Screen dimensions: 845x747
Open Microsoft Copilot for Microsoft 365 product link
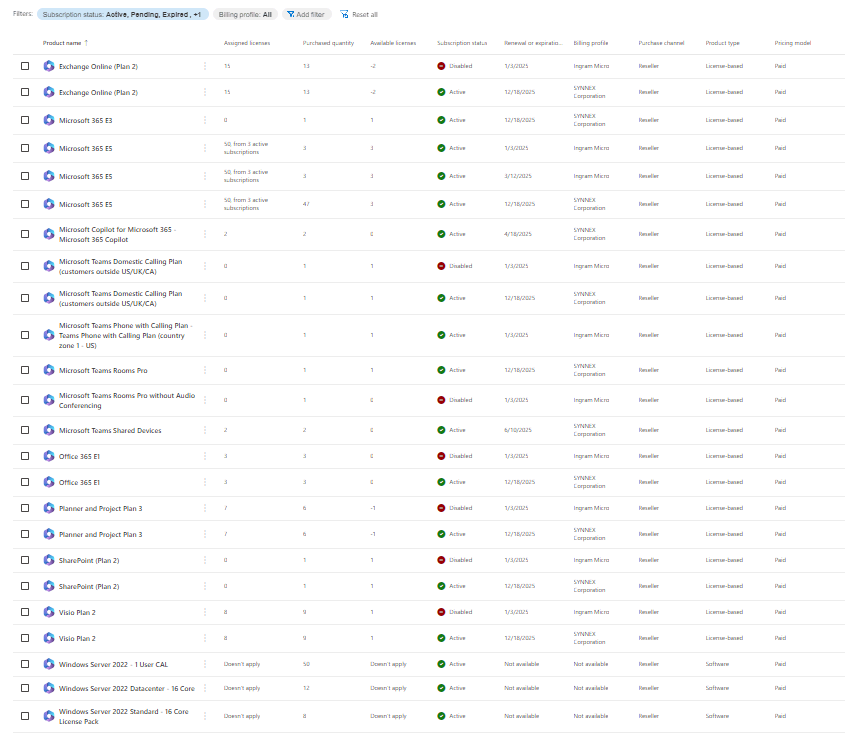pyautogui.click(x=117, y=234)
